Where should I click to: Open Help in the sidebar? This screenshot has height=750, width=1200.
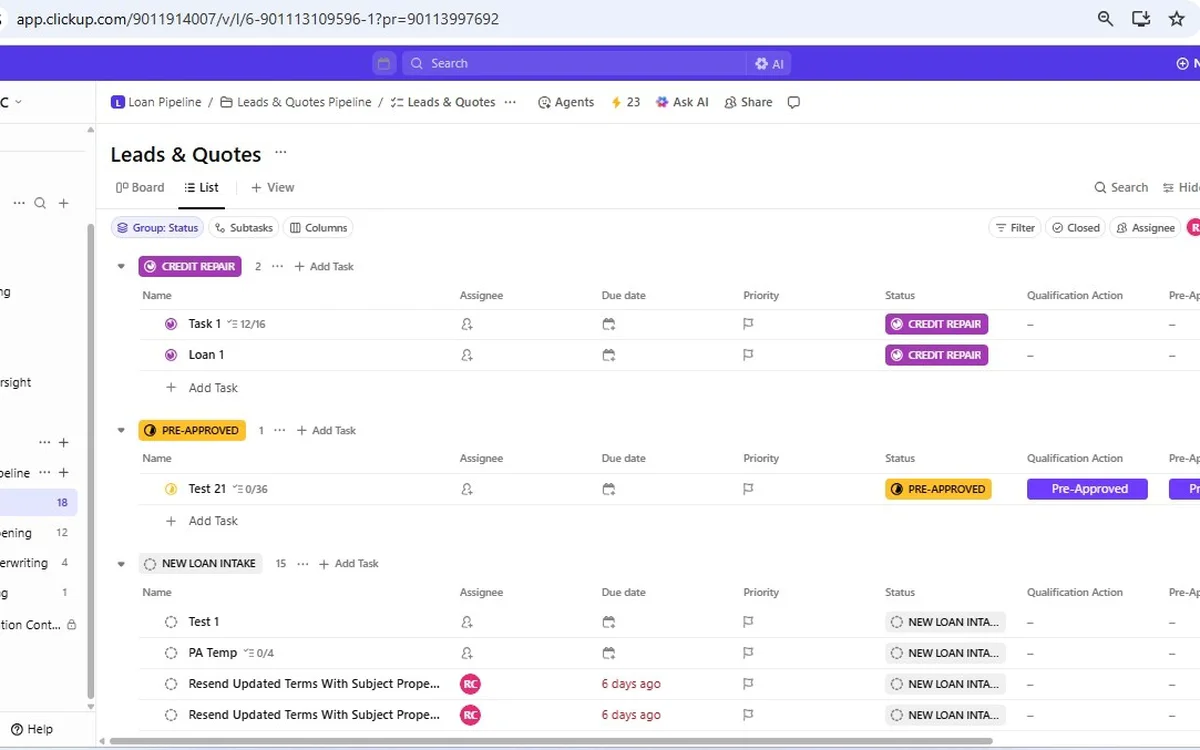point(32,729)
